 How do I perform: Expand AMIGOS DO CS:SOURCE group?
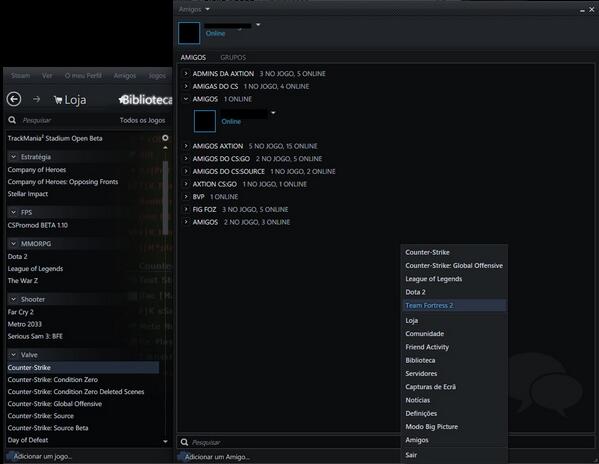coord(186,171)
